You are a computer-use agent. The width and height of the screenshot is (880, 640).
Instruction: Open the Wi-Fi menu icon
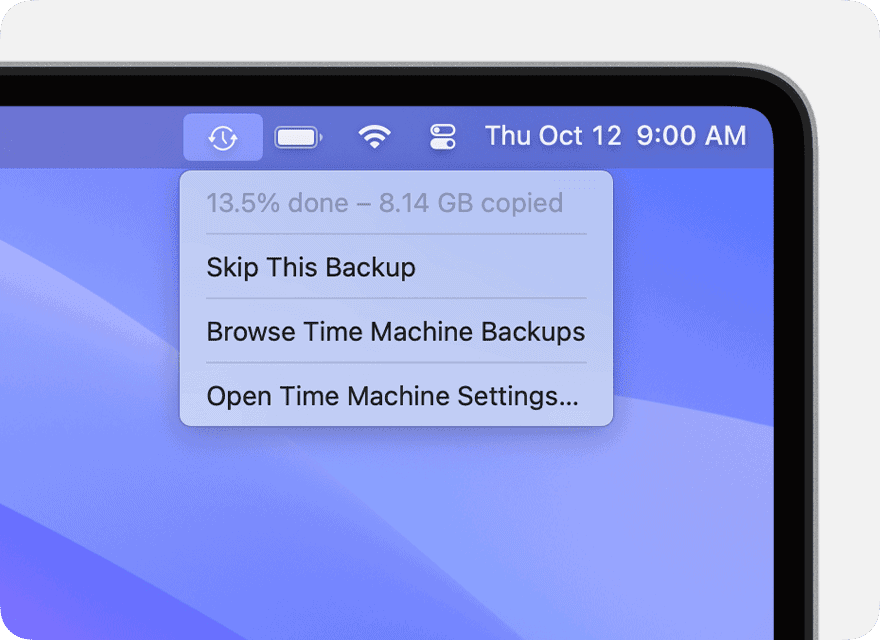(374, 136)
